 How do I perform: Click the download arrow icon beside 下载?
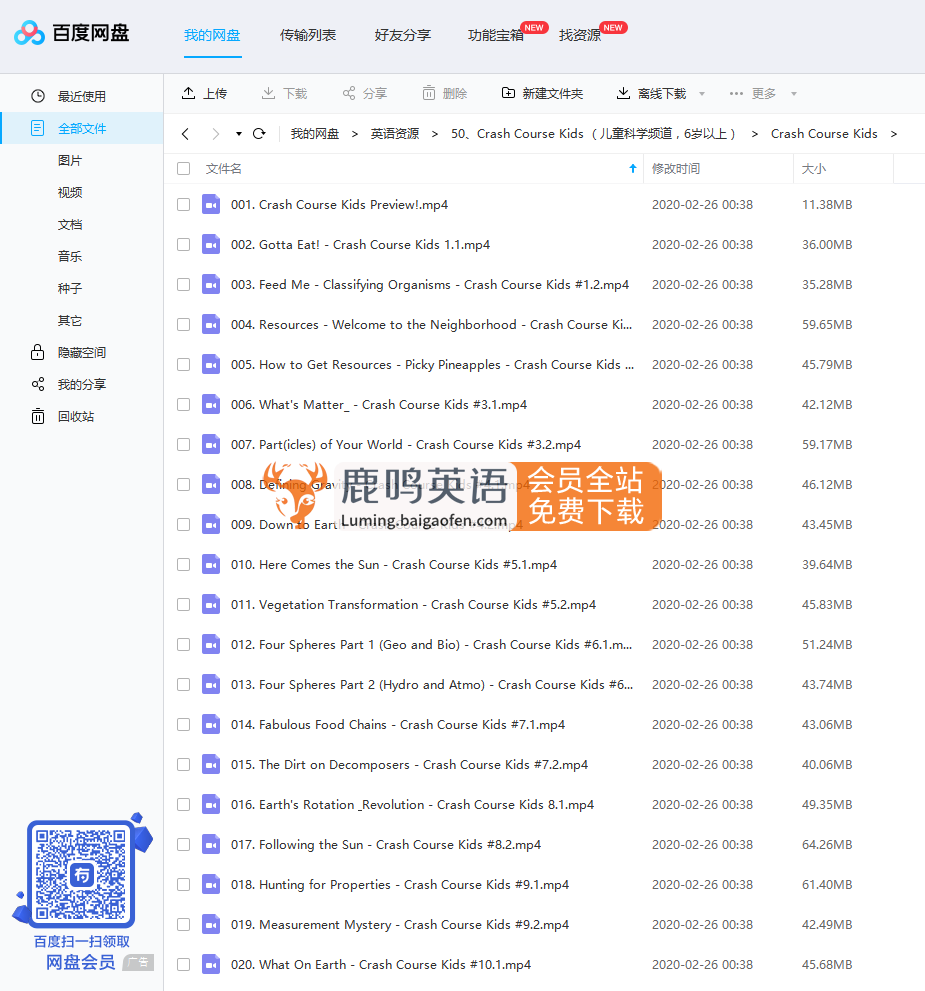(269, 93)
